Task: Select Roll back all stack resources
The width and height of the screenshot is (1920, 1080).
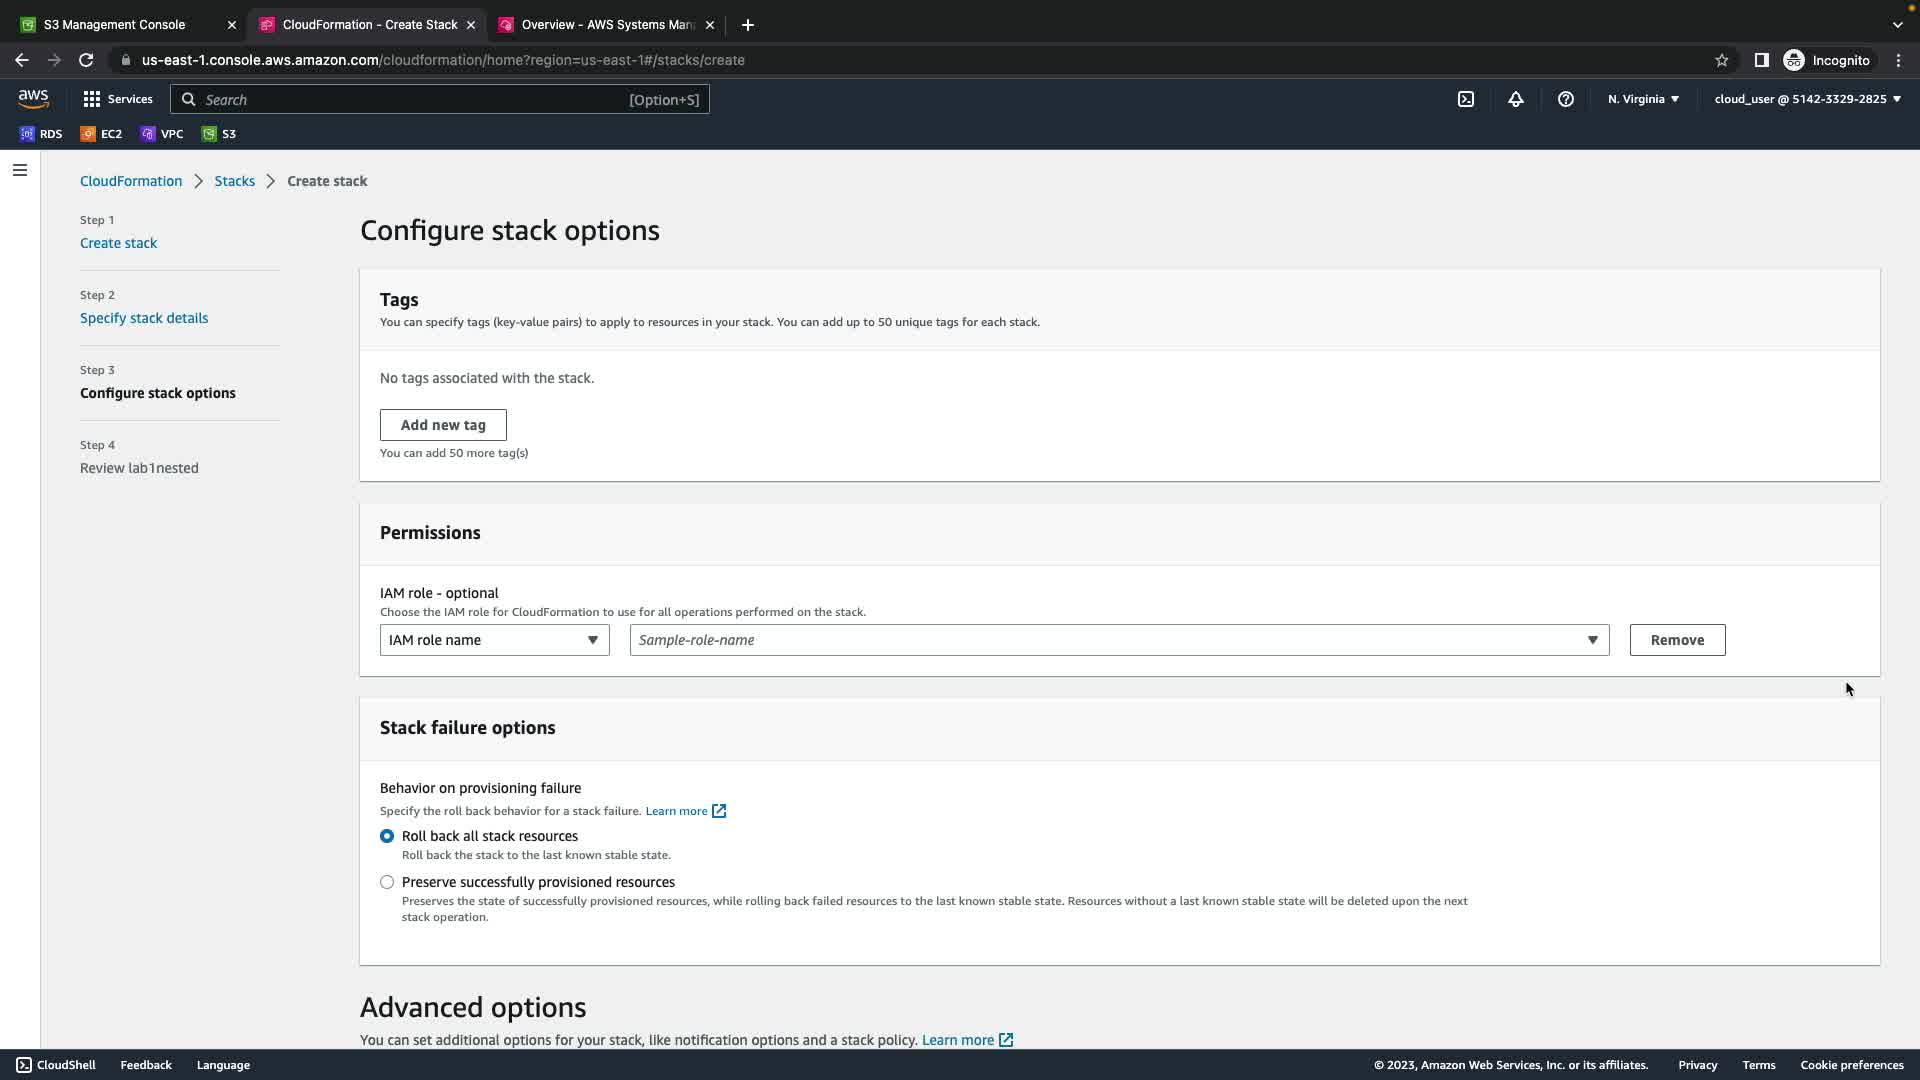Action: tap(387, 836)
